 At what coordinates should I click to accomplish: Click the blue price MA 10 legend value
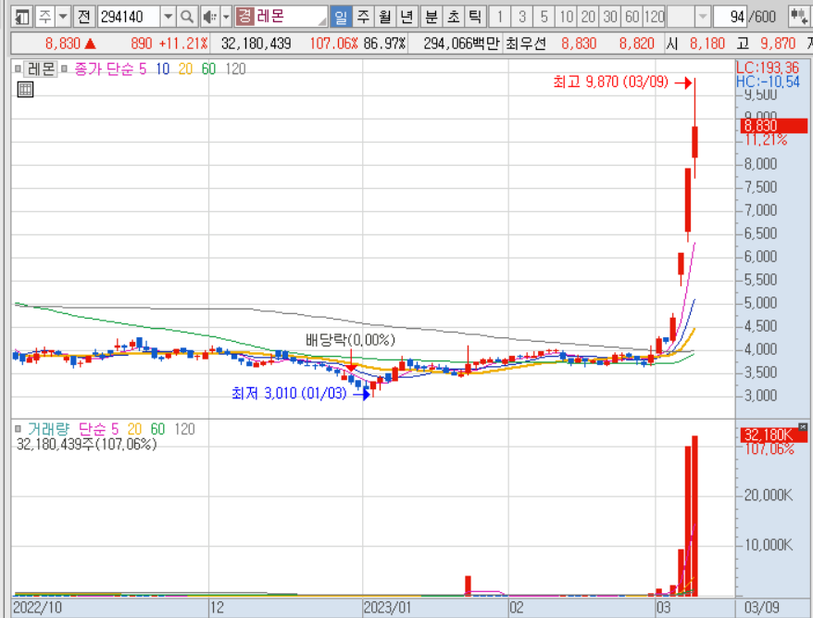point(163,69)
